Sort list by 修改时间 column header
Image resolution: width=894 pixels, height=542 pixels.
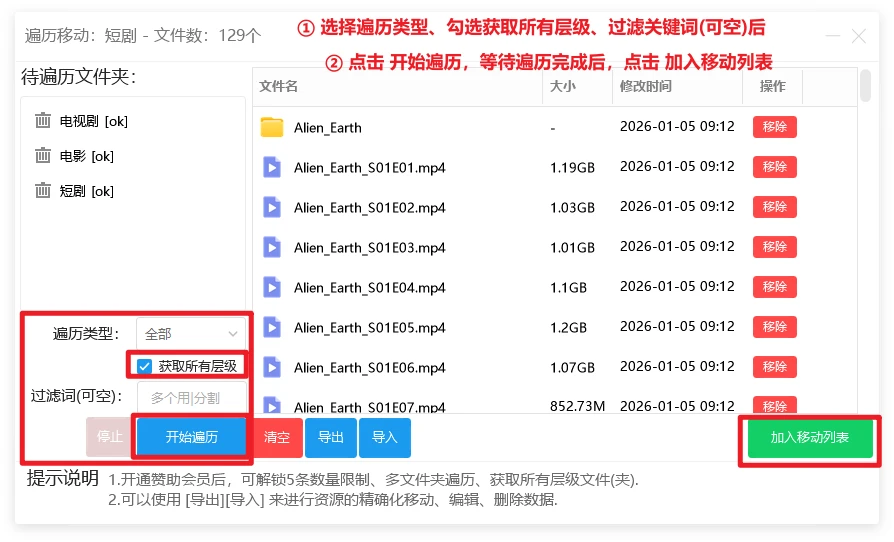click(x=646, y=87)
